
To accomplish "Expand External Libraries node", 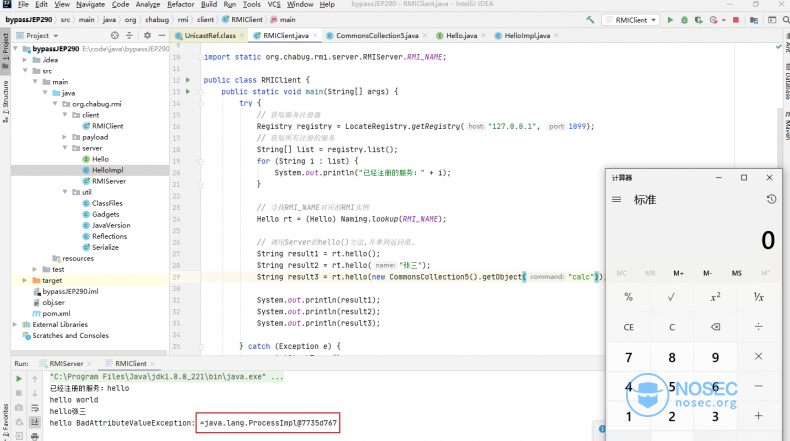I will 15,325.
